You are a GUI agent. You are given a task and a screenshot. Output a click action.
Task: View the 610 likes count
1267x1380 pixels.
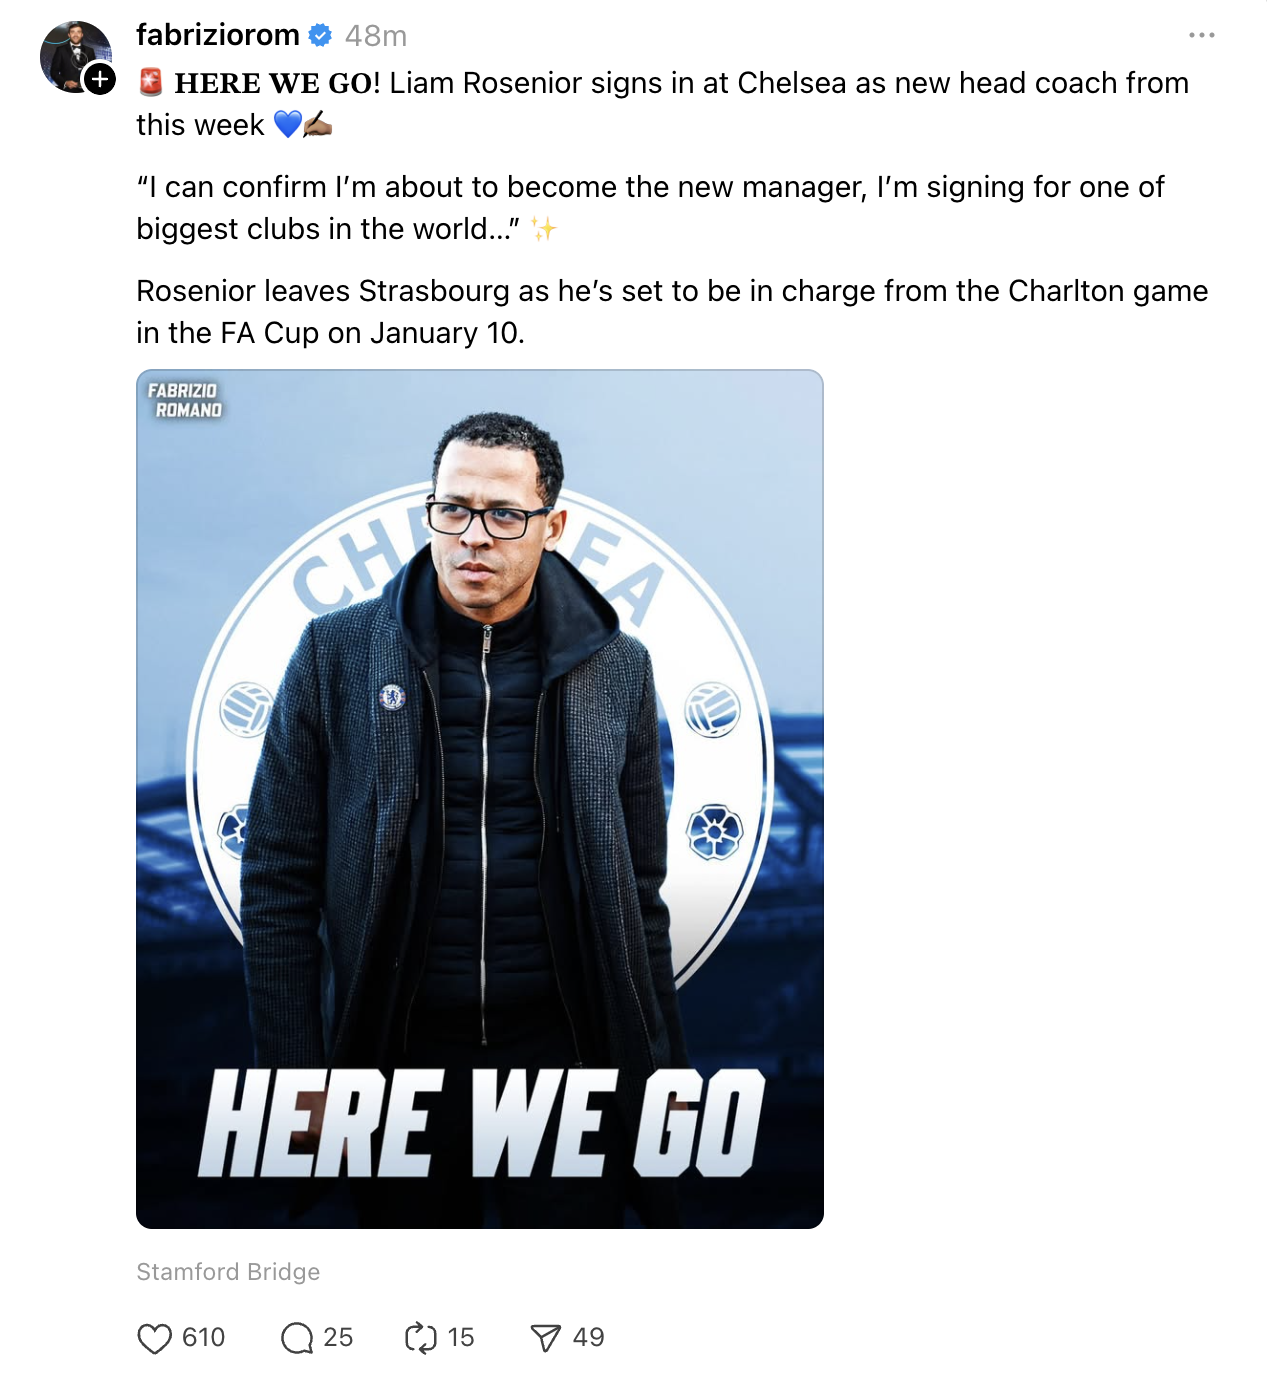click(203, 1338)
